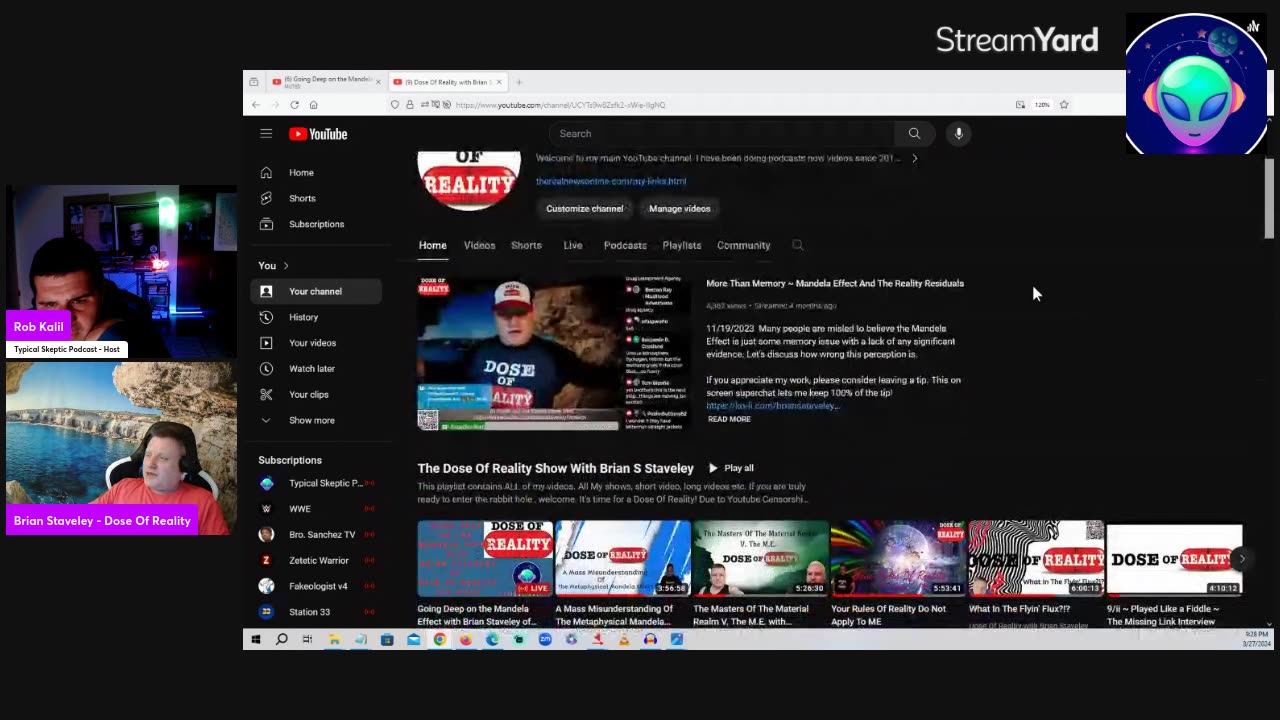This screenshot has height=720, width=1280.
Task: Click Play all for the playlist
Action: point(731,468)
